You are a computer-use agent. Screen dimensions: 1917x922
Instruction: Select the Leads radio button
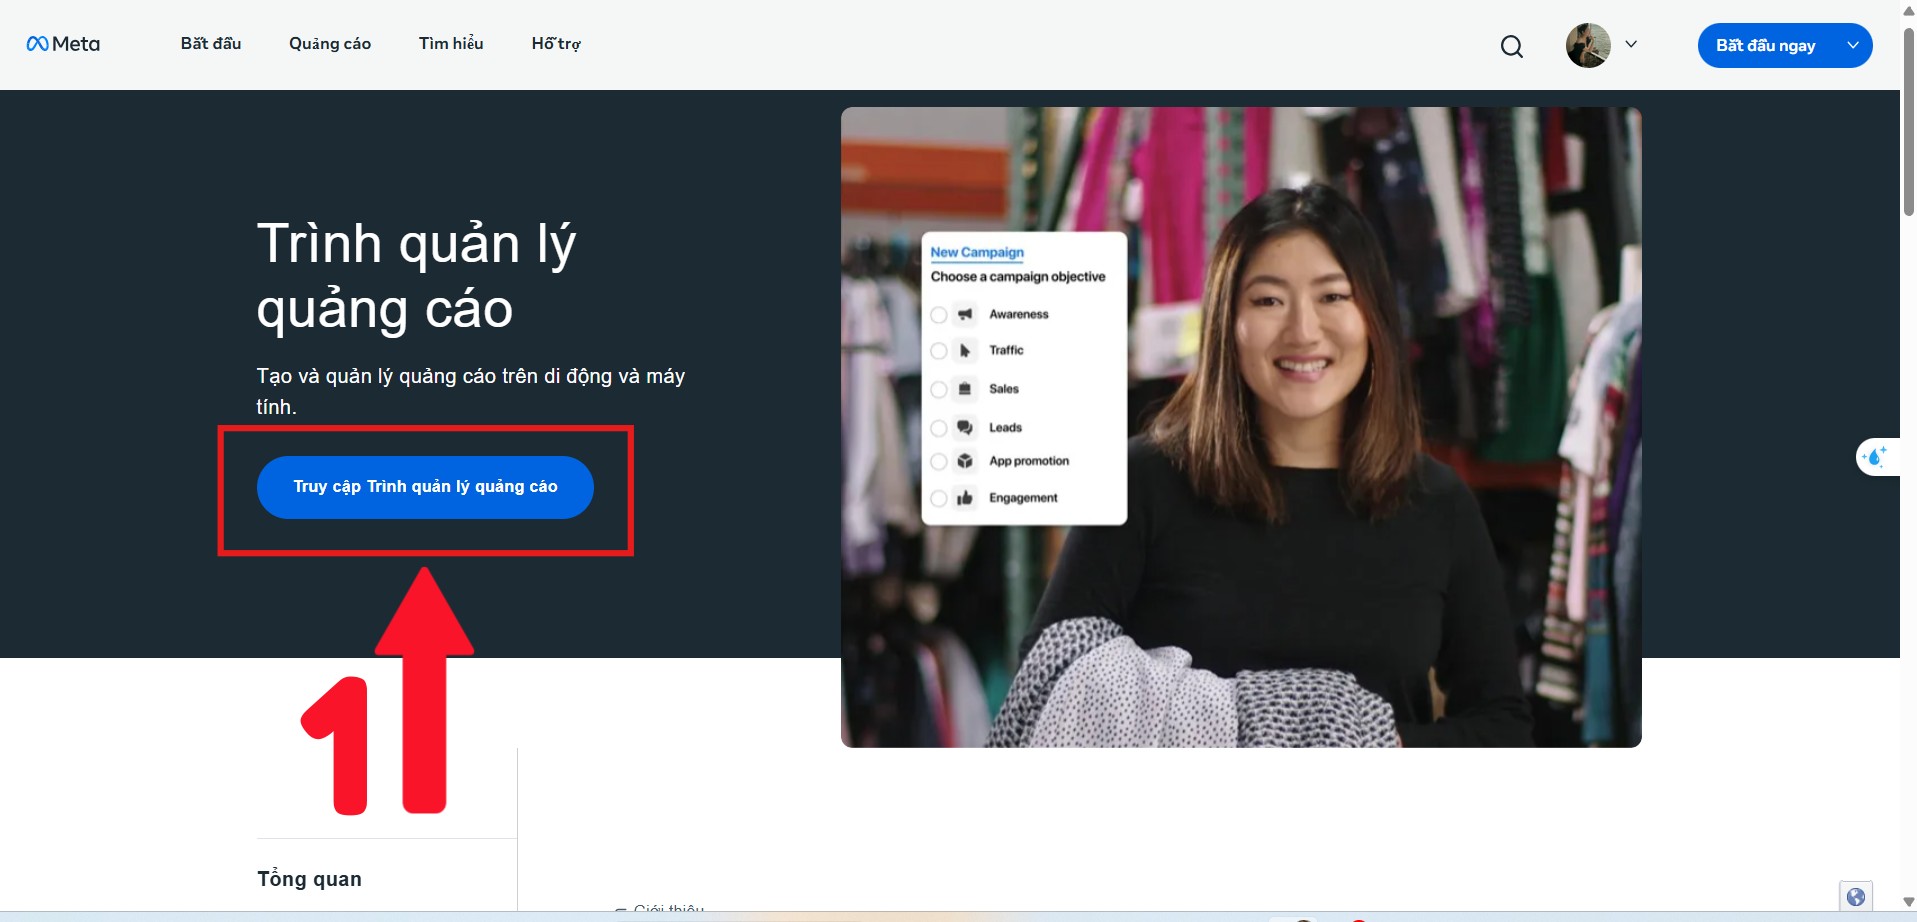point(939,428)
